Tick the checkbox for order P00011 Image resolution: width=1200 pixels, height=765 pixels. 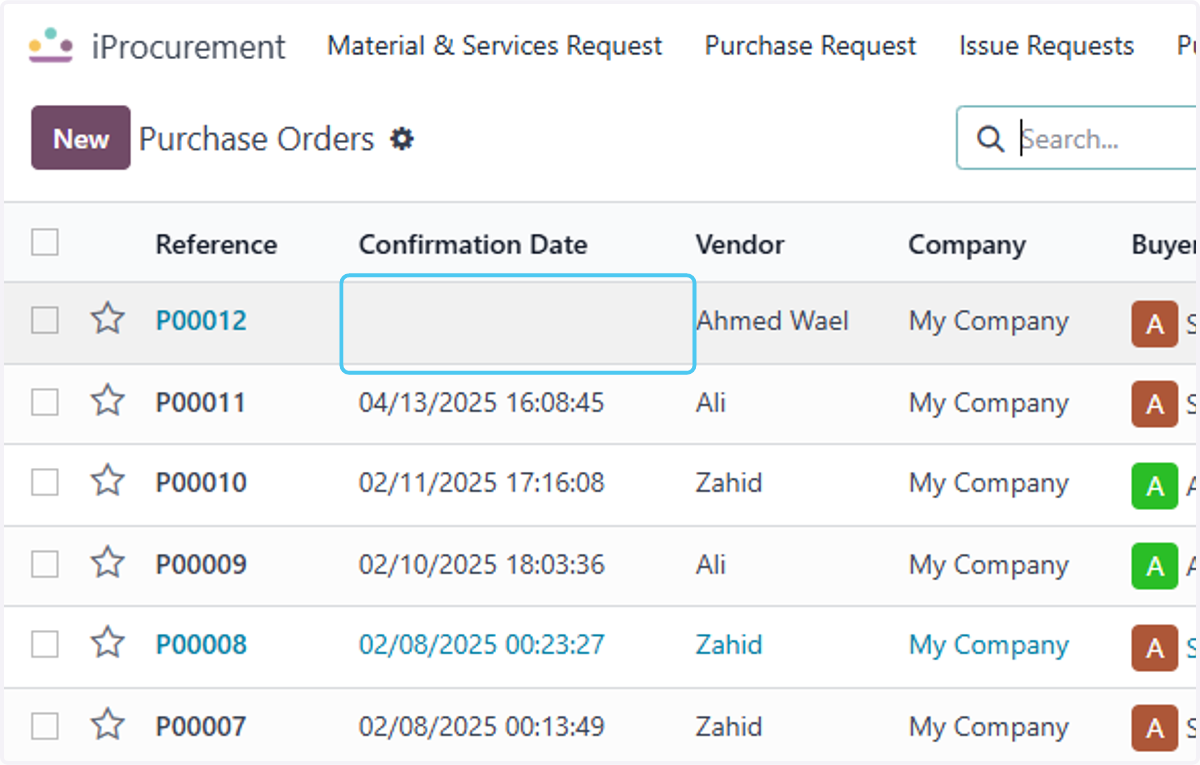coord(45,402)
